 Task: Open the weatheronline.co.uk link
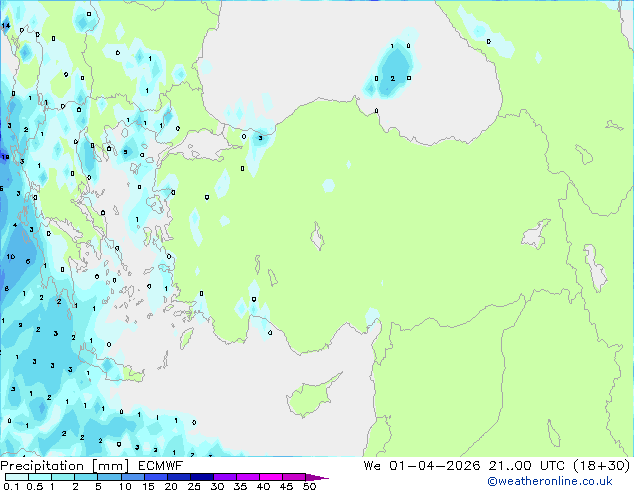pyautogui.click(x=549, y=481)
